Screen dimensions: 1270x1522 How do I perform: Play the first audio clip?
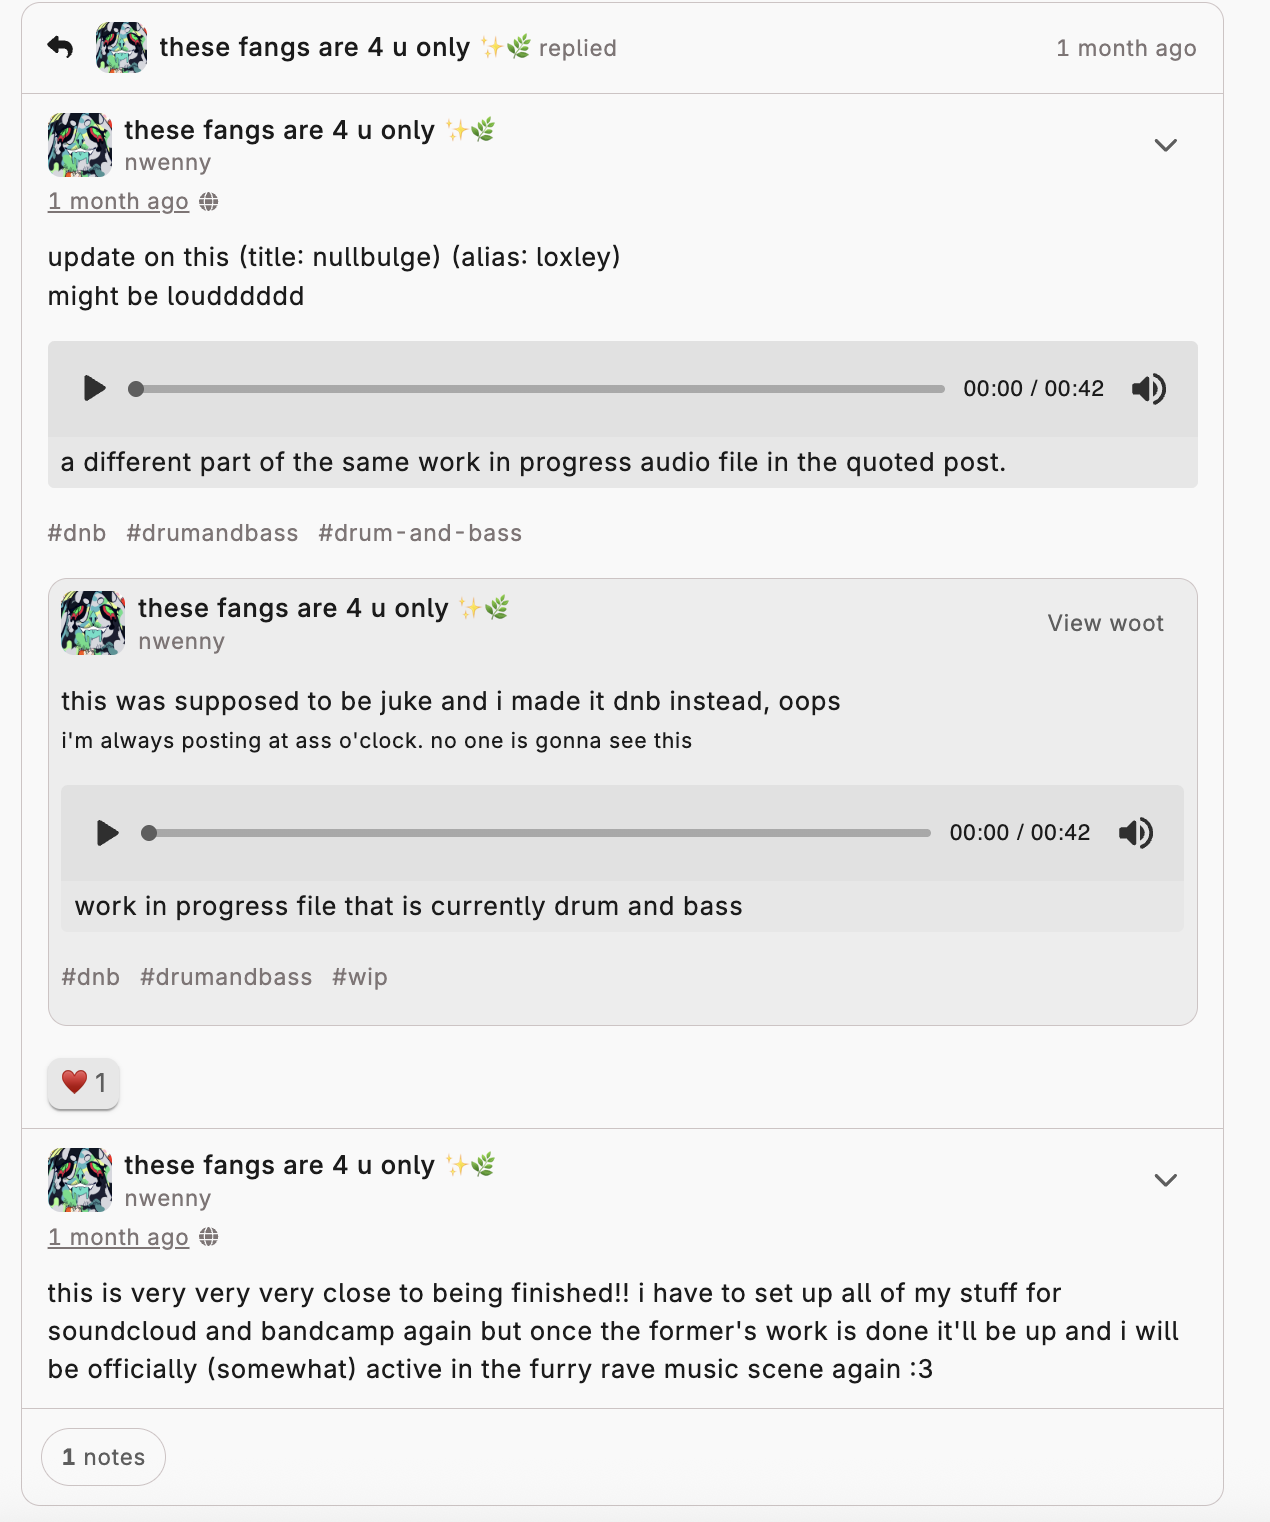click(95, 388)
